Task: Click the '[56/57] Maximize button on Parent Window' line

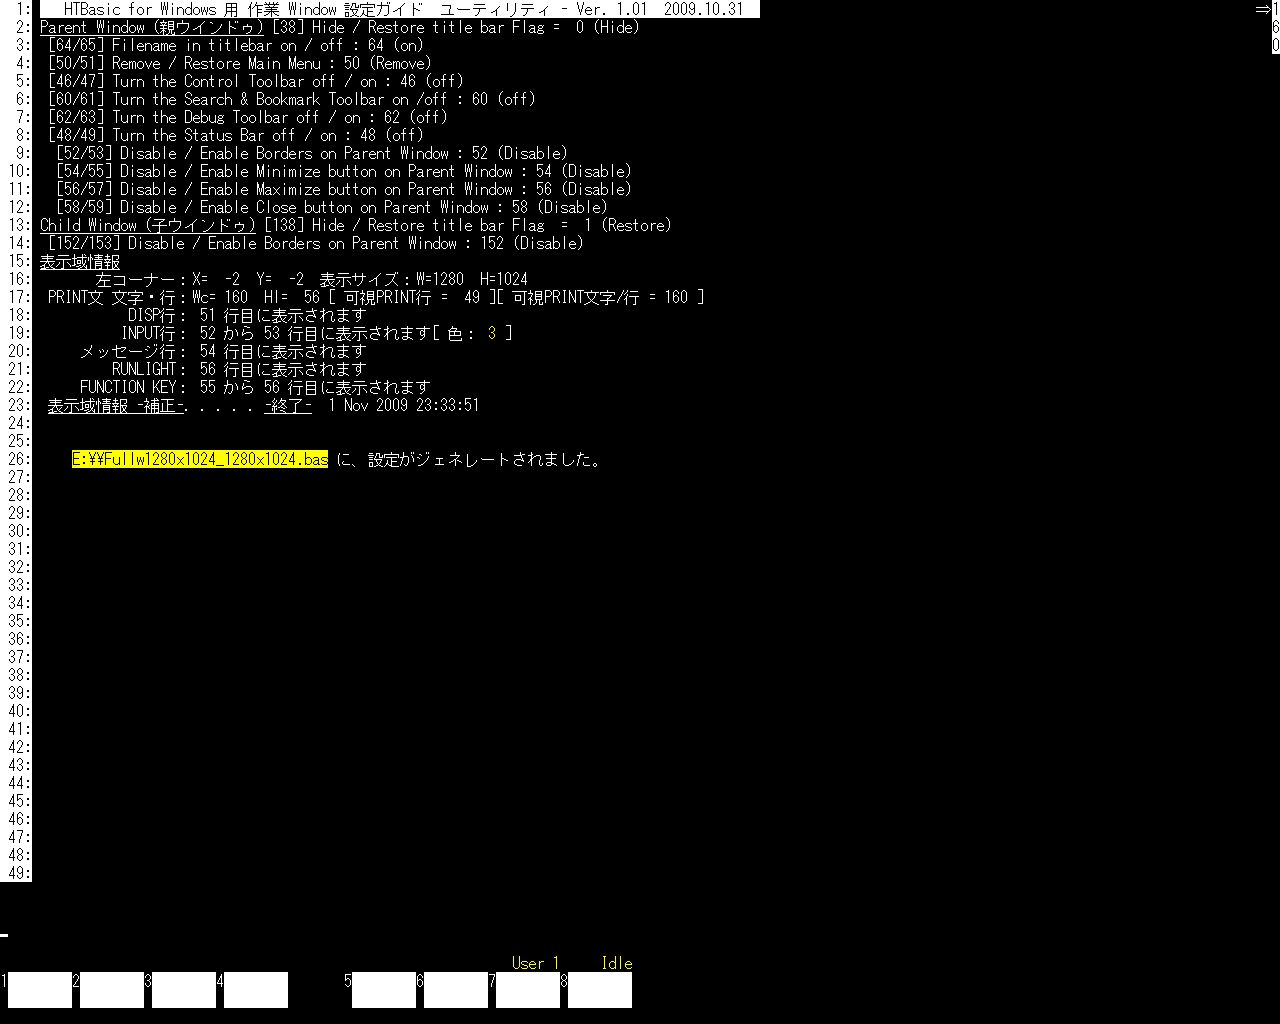Action: point(344,189)
